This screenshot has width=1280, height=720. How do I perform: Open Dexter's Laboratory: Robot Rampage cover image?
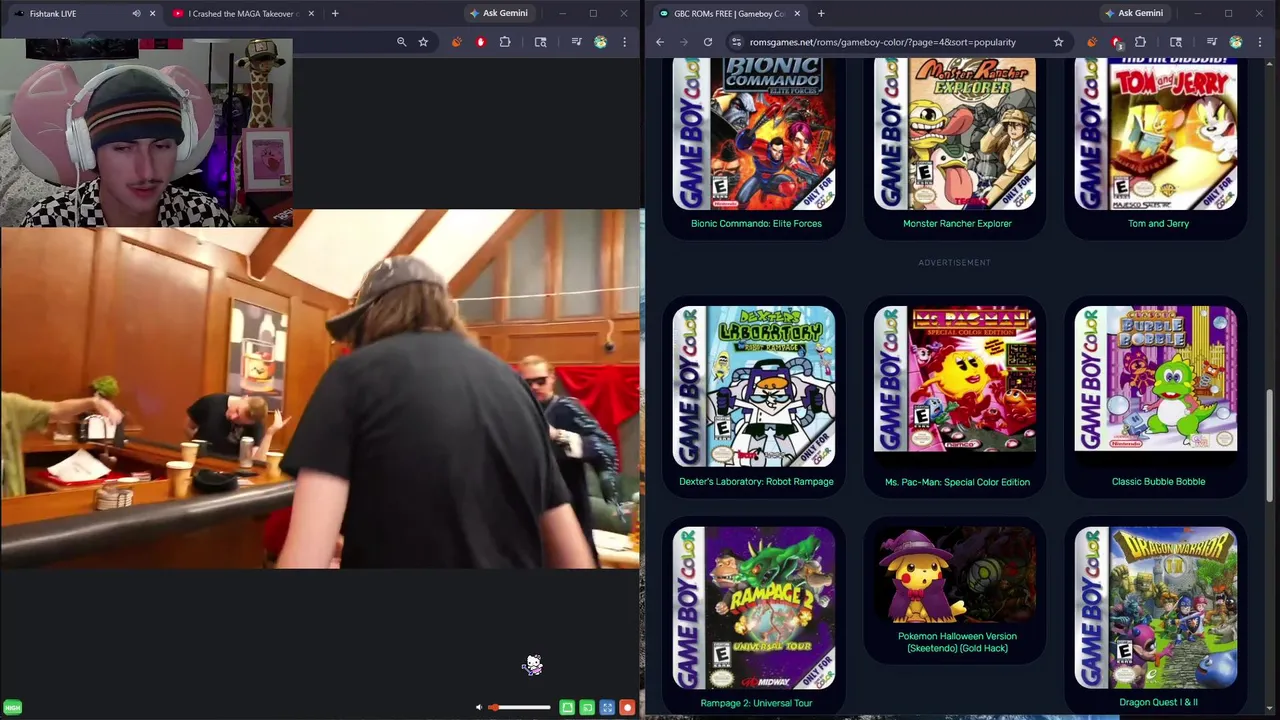pos(754,387)
